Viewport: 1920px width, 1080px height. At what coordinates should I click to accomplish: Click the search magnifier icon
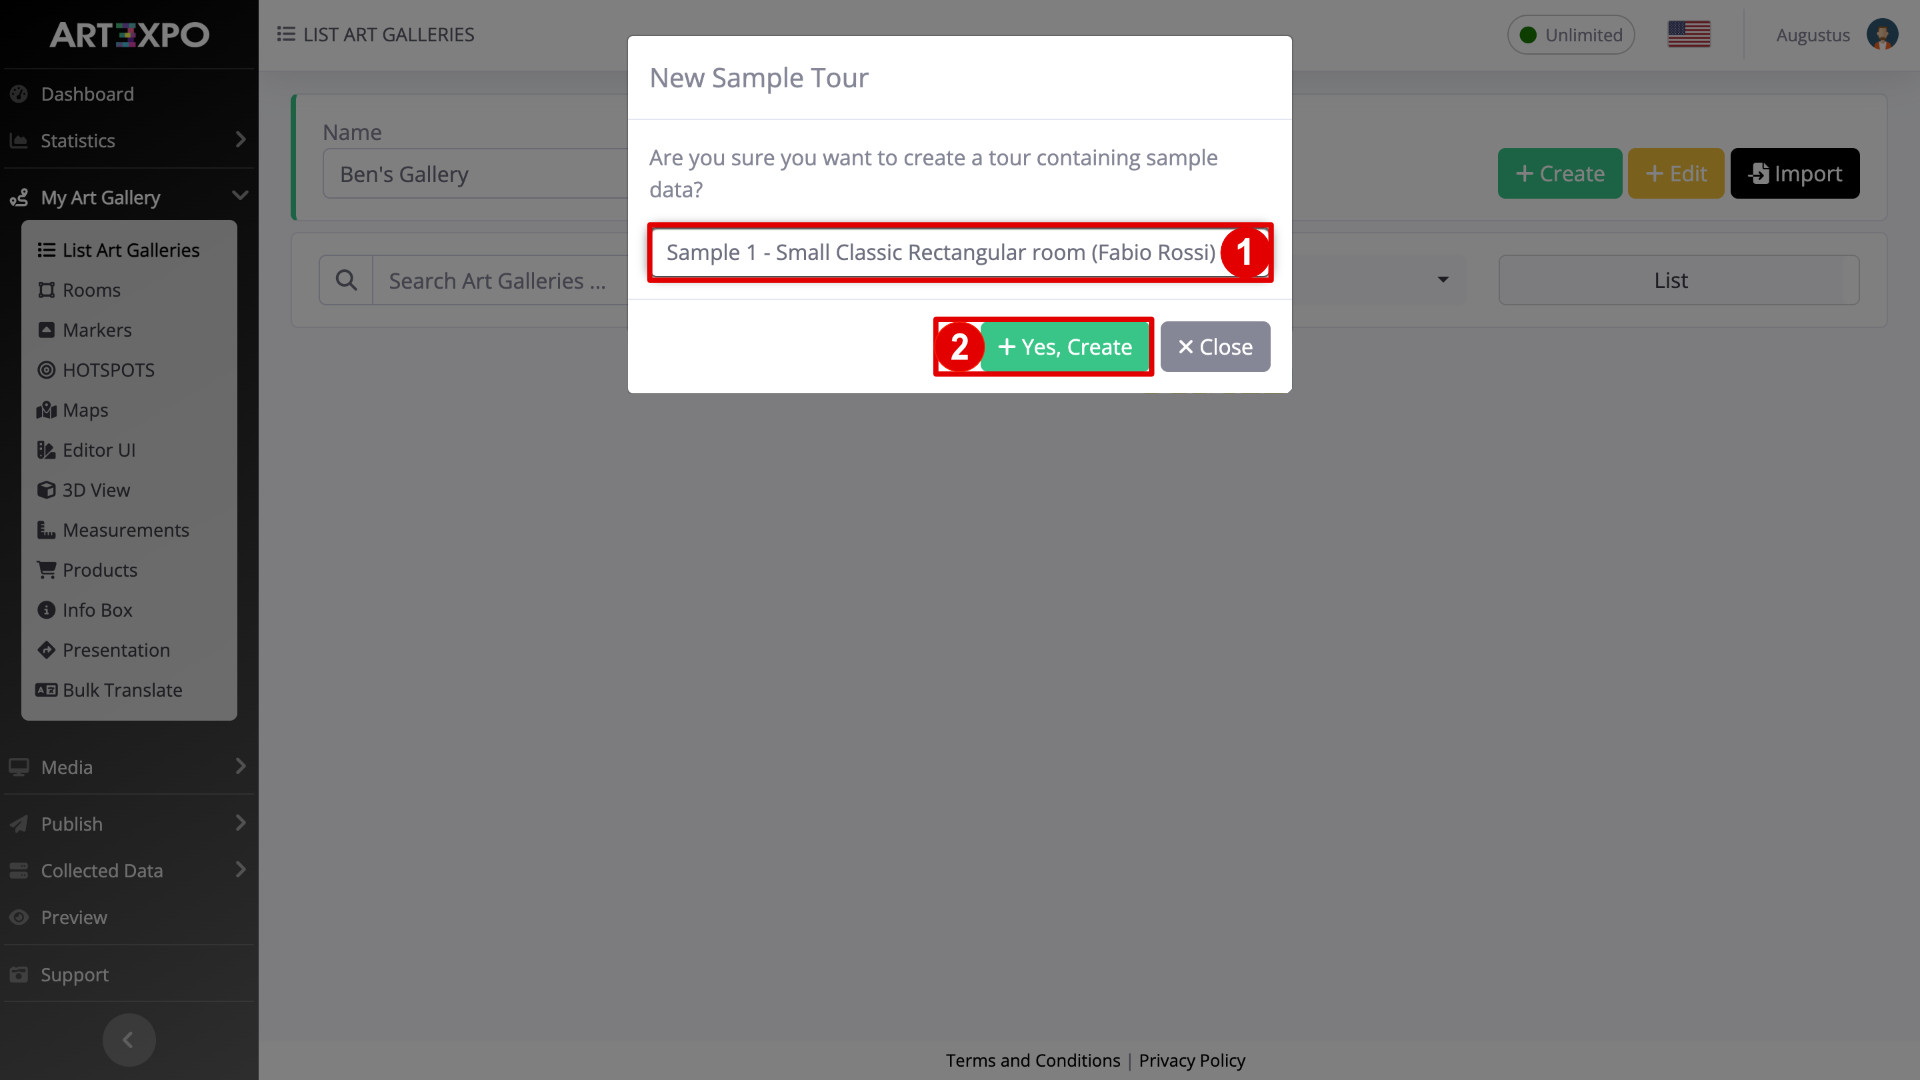(346, 280)
